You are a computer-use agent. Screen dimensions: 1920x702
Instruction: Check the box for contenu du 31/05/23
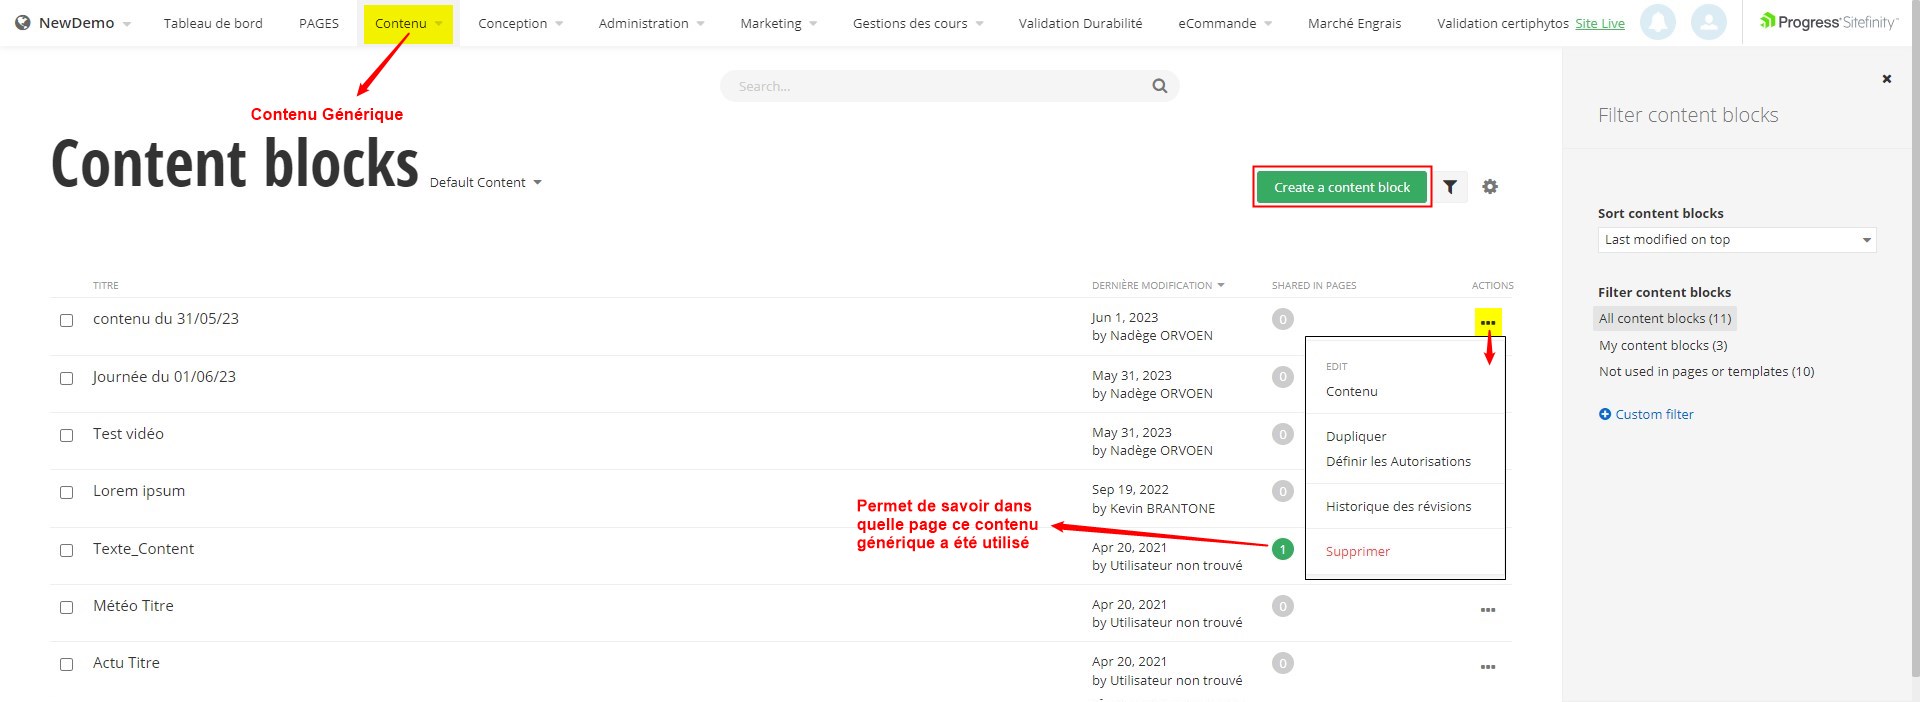pyautogui.click(x=67, y=321)
